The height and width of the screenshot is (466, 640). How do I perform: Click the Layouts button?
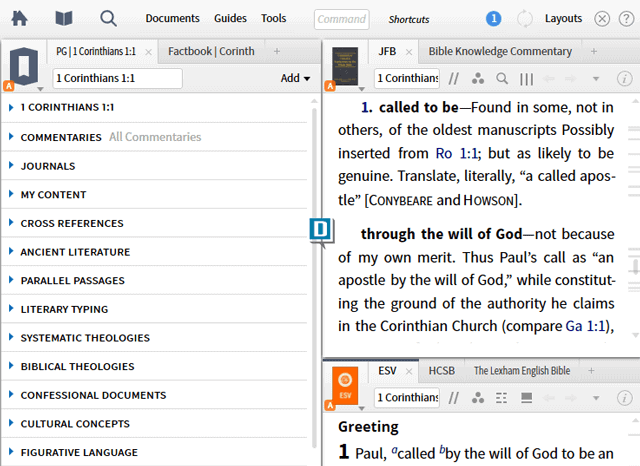(564, 18)
